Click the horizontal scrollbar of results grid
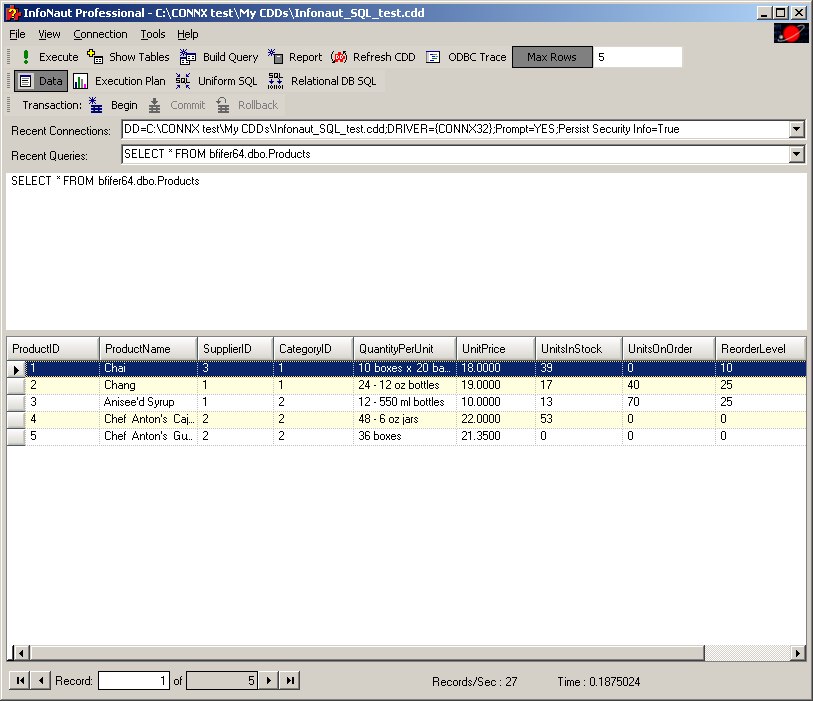 [400, 653]
